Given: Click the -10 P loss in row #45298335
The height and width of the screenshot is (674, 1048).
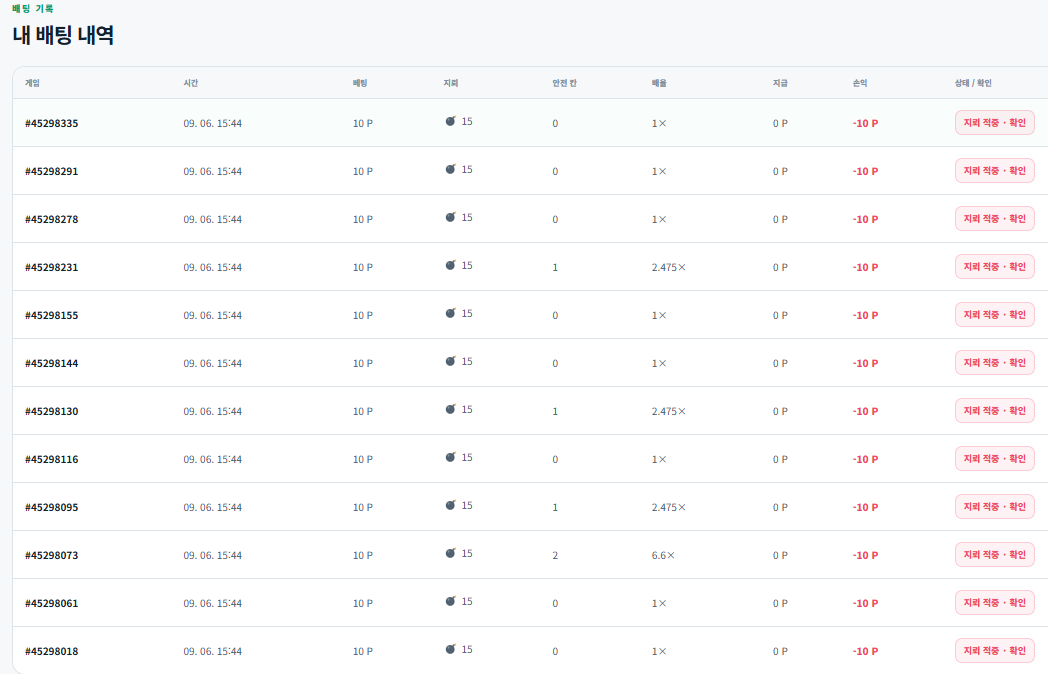Looking at the screenshot, I should (x=866, y=124).
